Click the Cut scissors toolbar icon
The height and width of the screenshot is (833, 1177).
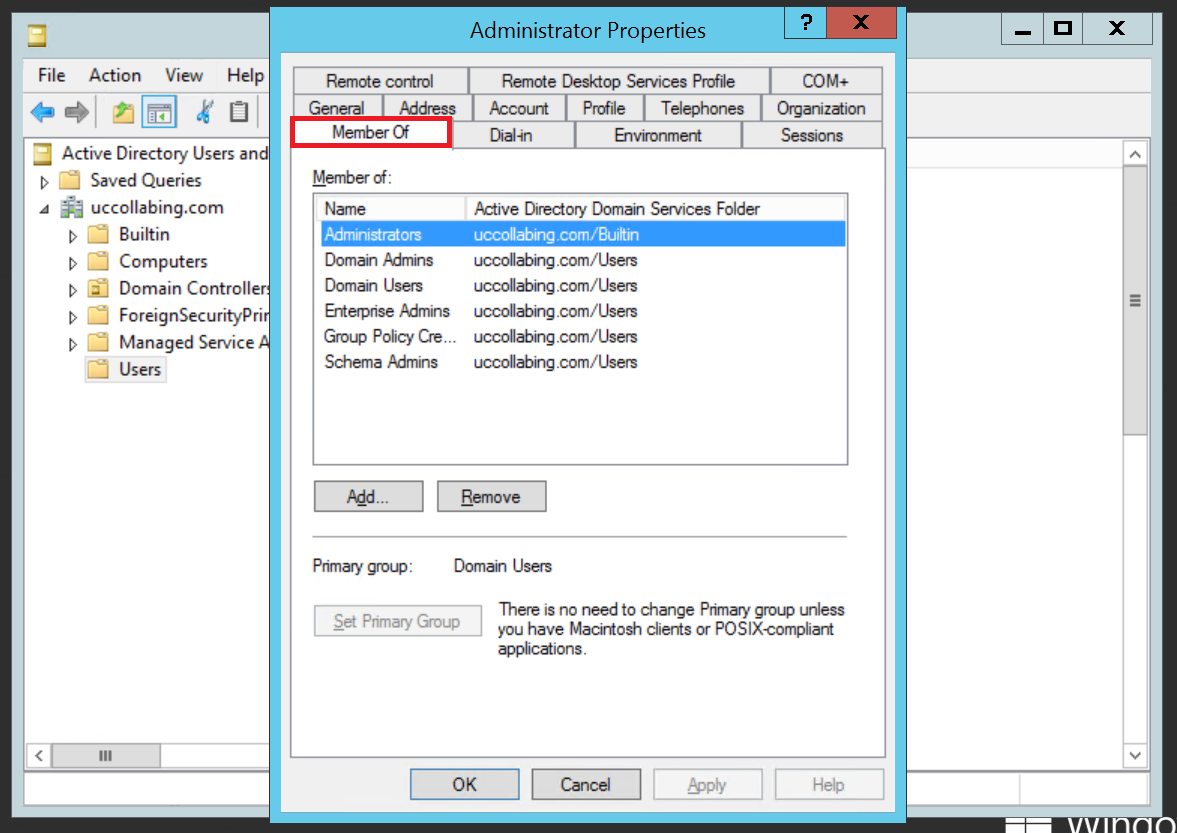pos(204,113)
